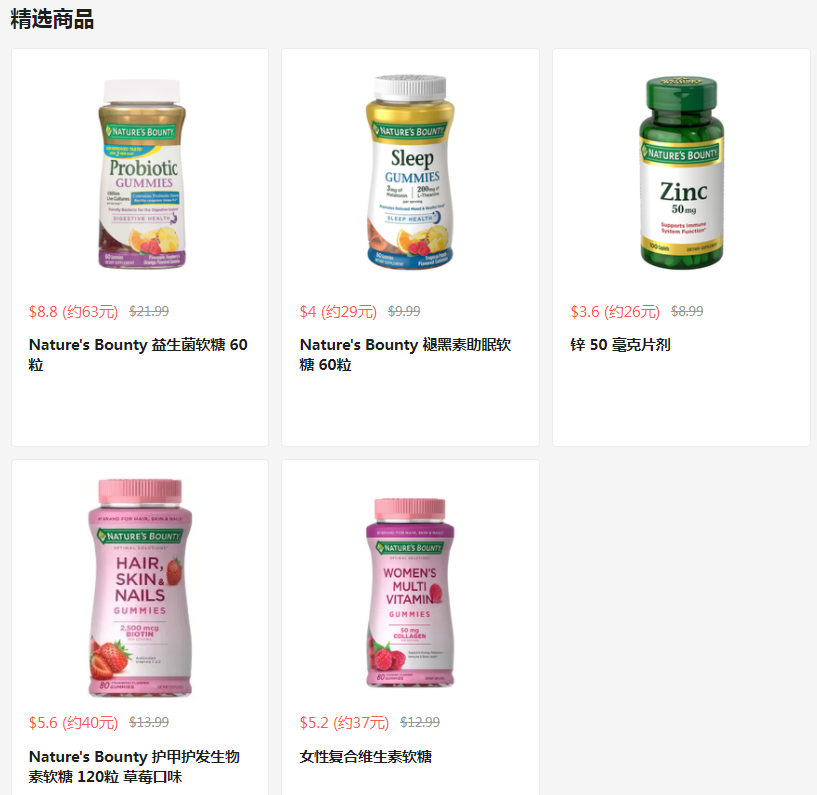Click the $4 (约29元) sale price
Screen dimensions: 817x795
pyautogui.click(x=338, y=312)
